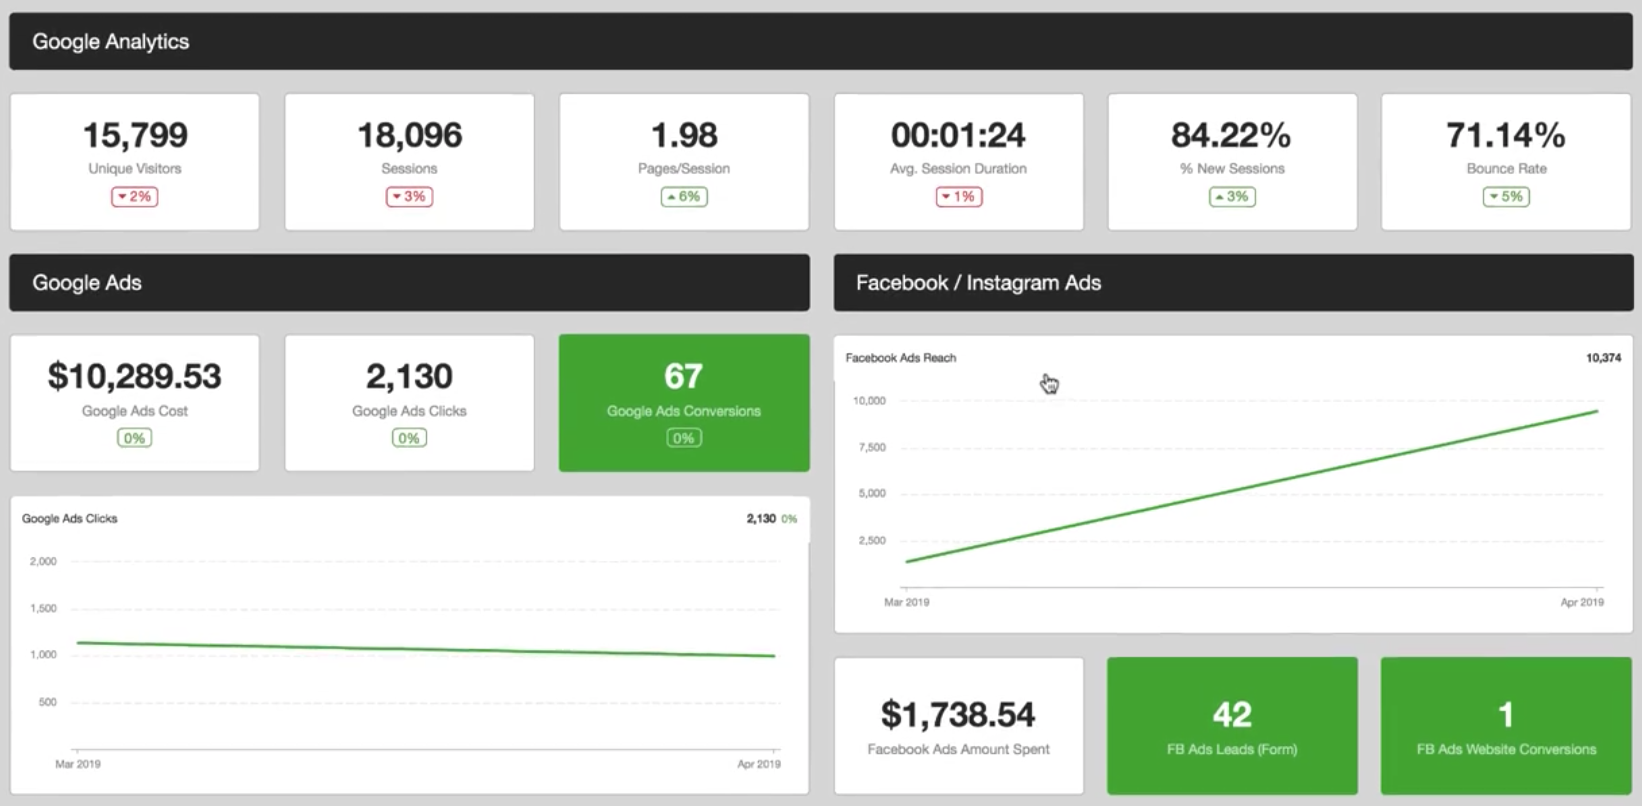Click the Bounce Rate 71.14% value
This screenshot has width=1642, height=806.
1506,135
